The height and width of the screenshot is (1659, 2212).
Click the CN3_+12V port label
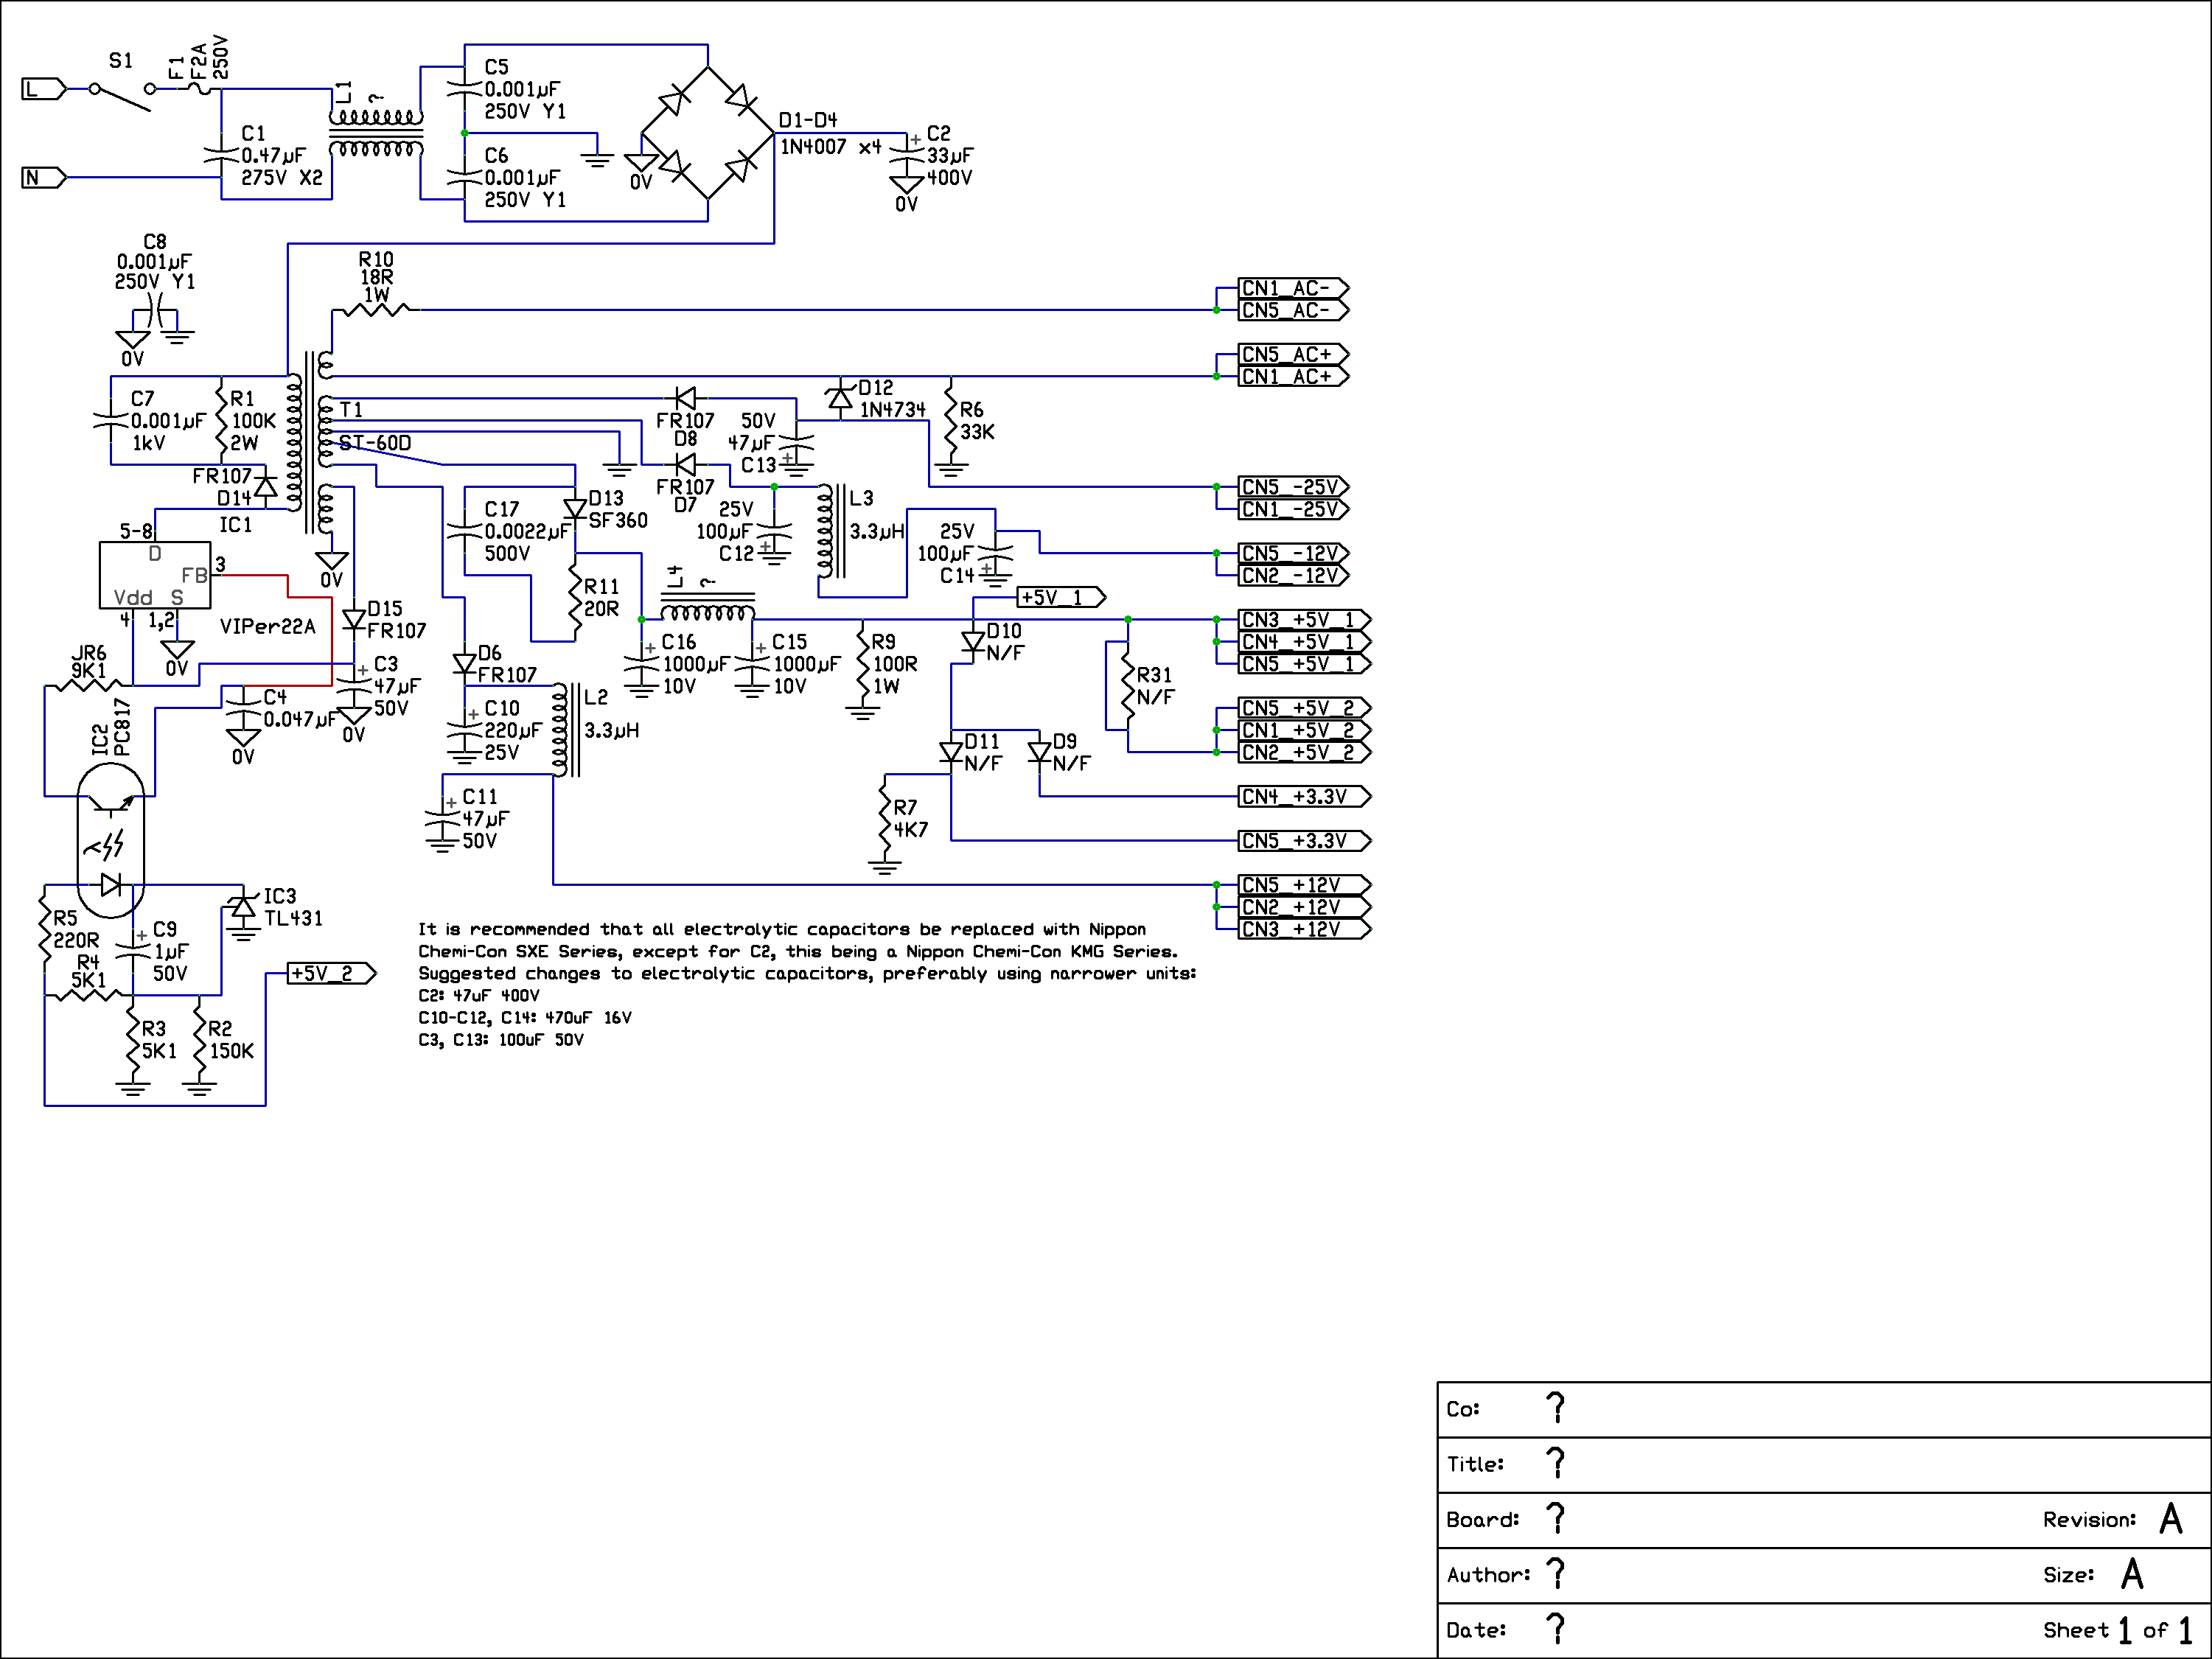(x=1305, y=929)
